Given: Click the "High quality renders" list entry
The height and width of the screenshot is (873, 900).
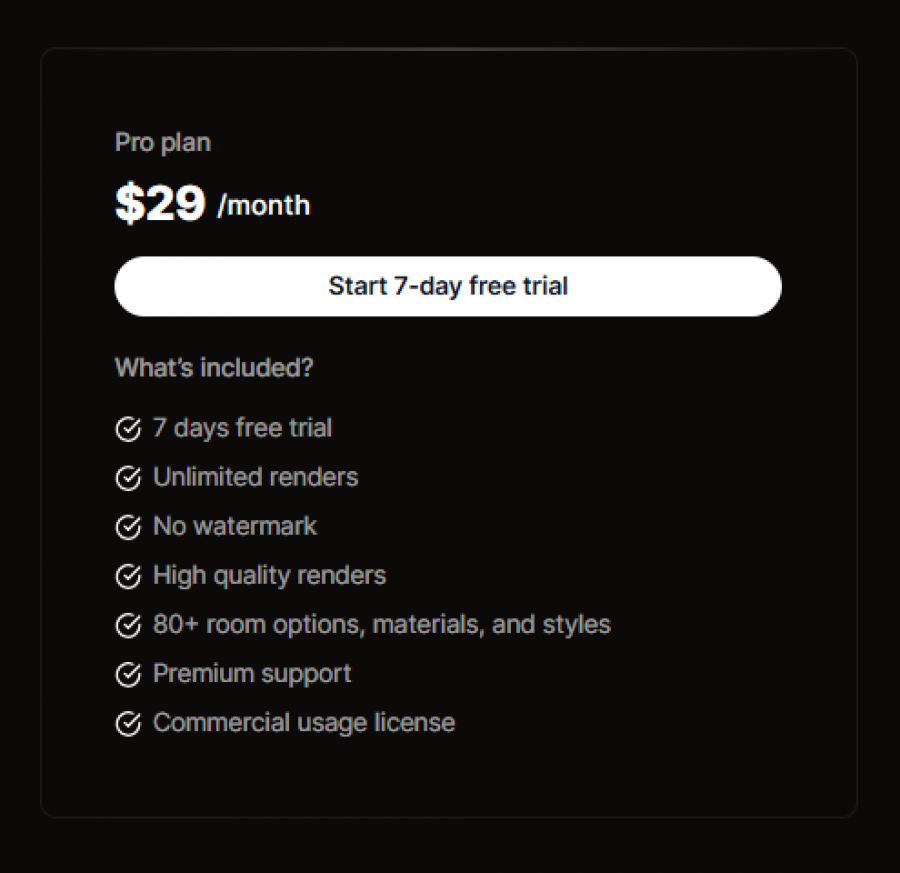Looking at the screenshot, I should pos(268,575).
